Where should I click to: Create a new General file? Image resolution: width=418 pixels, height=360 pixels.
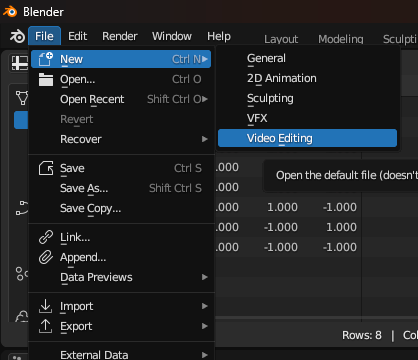point(307,58)
